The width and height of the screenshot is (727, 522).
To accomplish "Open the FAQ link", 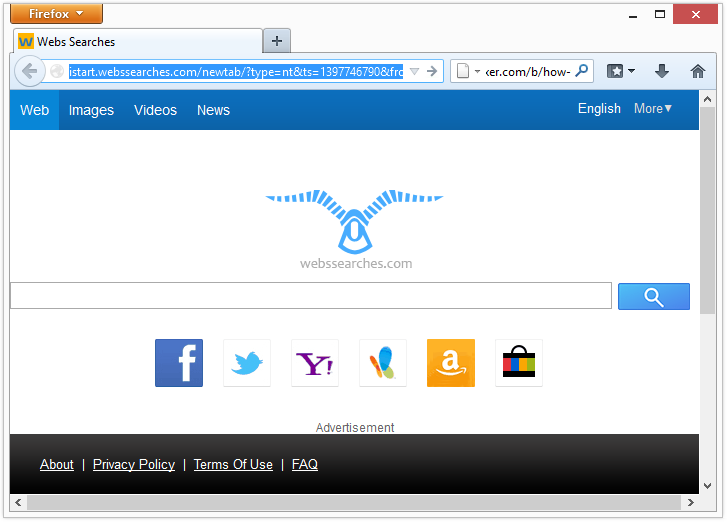I will pyautogui.click(x=305, y=465).
